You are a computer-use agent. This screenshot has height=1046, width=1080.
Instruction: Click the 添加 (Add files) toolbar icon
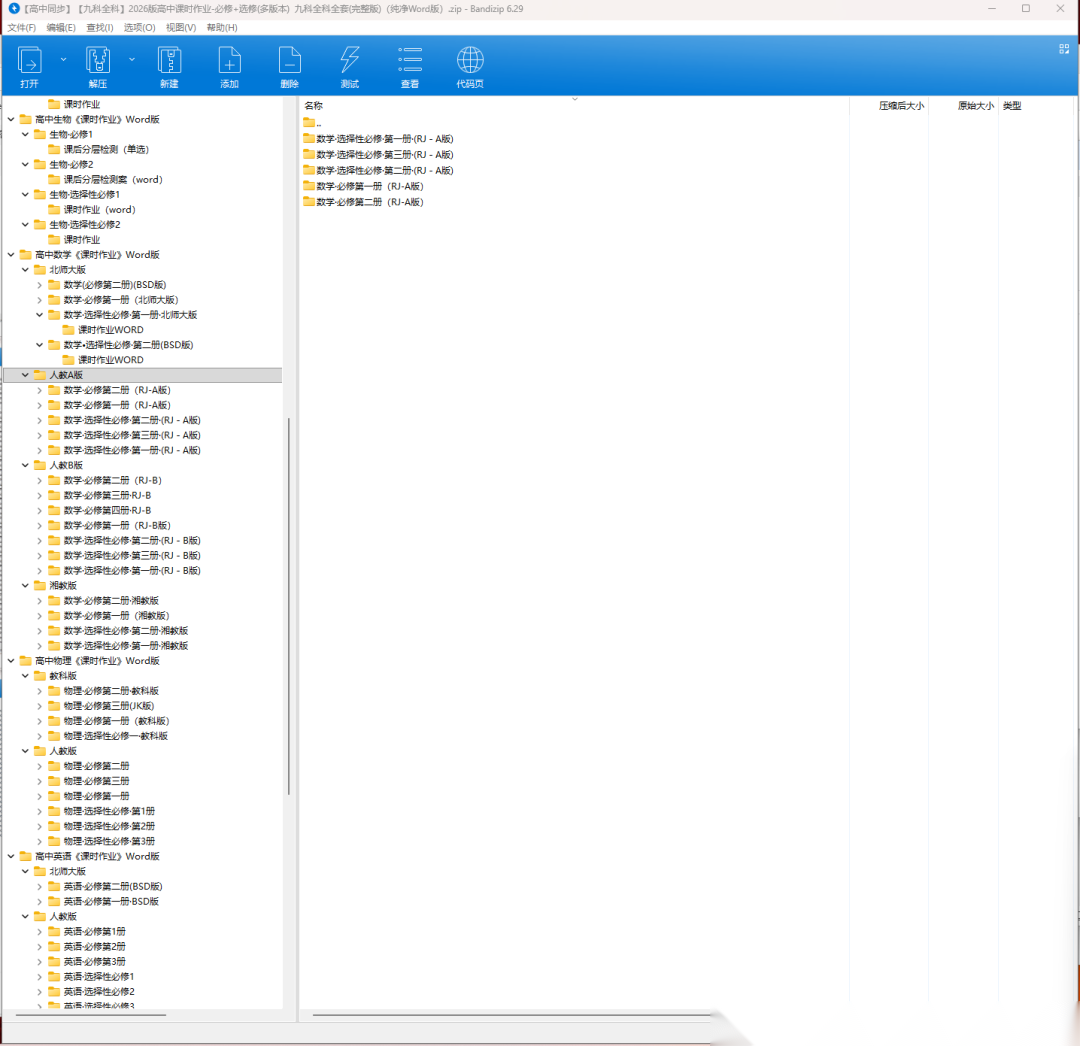pos(229,61)
